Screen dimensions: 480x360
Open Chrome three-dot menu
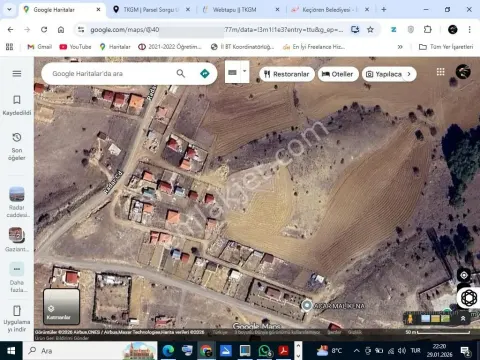[469, 30]
